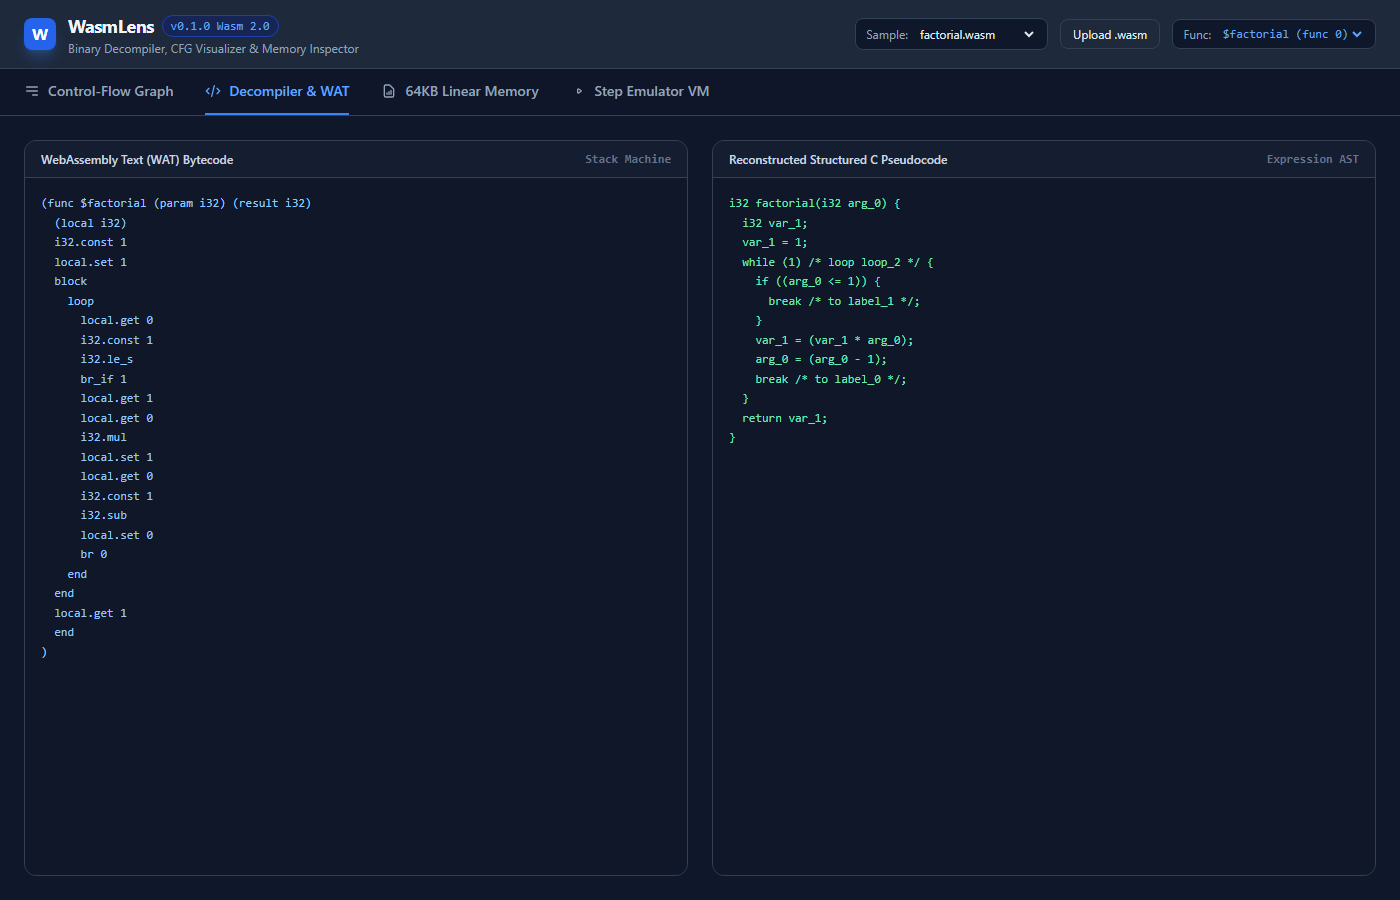This screenshot has height=900, width=1400.
Task: Click the var_1 = 1; line
Action: point(775,242)
